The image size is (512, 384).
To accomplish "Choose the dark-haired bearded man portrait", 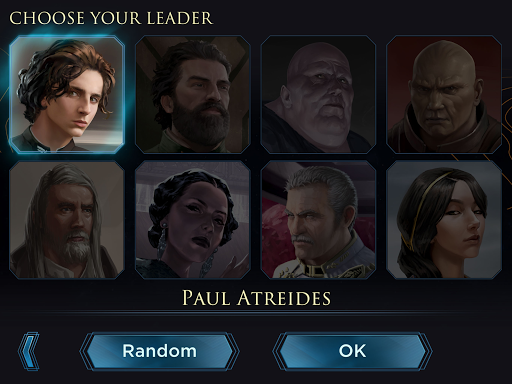I will coord(193,95).
